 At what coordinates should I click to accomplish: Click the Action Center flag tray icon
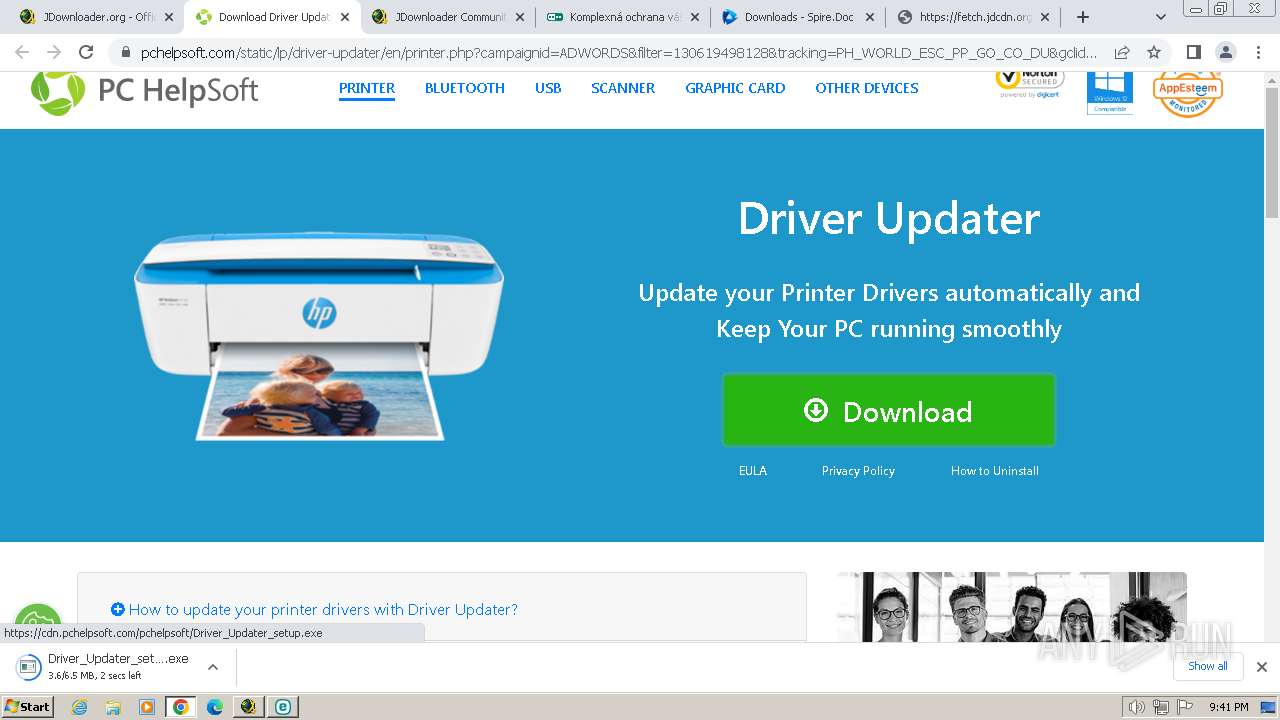[x=1185, y=707]
